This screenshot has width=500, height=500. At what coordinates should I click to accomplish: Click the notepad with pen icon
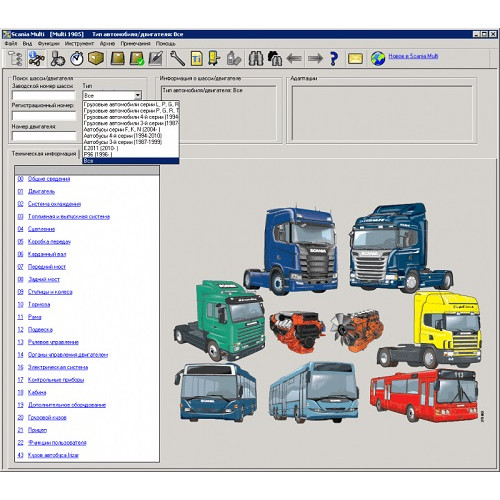tap(155, 58)
